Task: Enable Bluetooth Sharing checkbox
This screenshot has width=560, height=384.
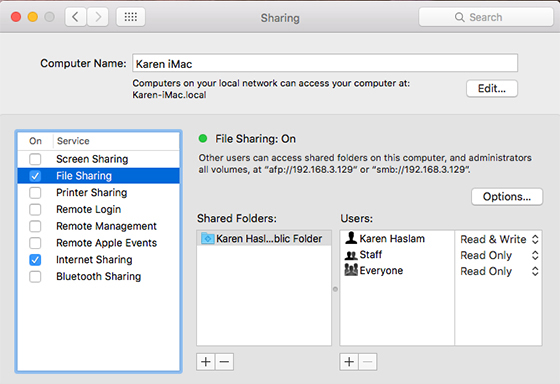Action: point(35,276)
